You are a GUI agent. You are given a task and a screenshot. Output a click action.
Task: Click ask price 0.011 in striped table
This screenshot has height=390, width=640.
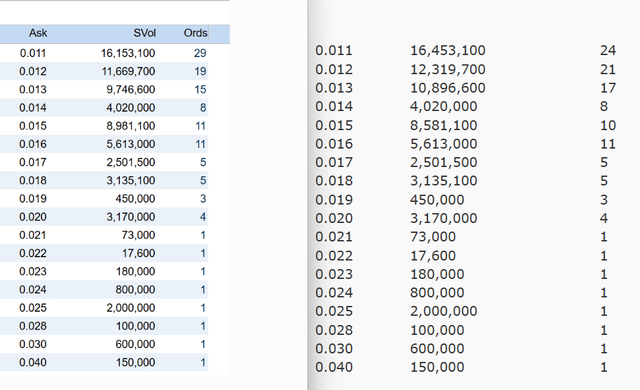[33, 53]
